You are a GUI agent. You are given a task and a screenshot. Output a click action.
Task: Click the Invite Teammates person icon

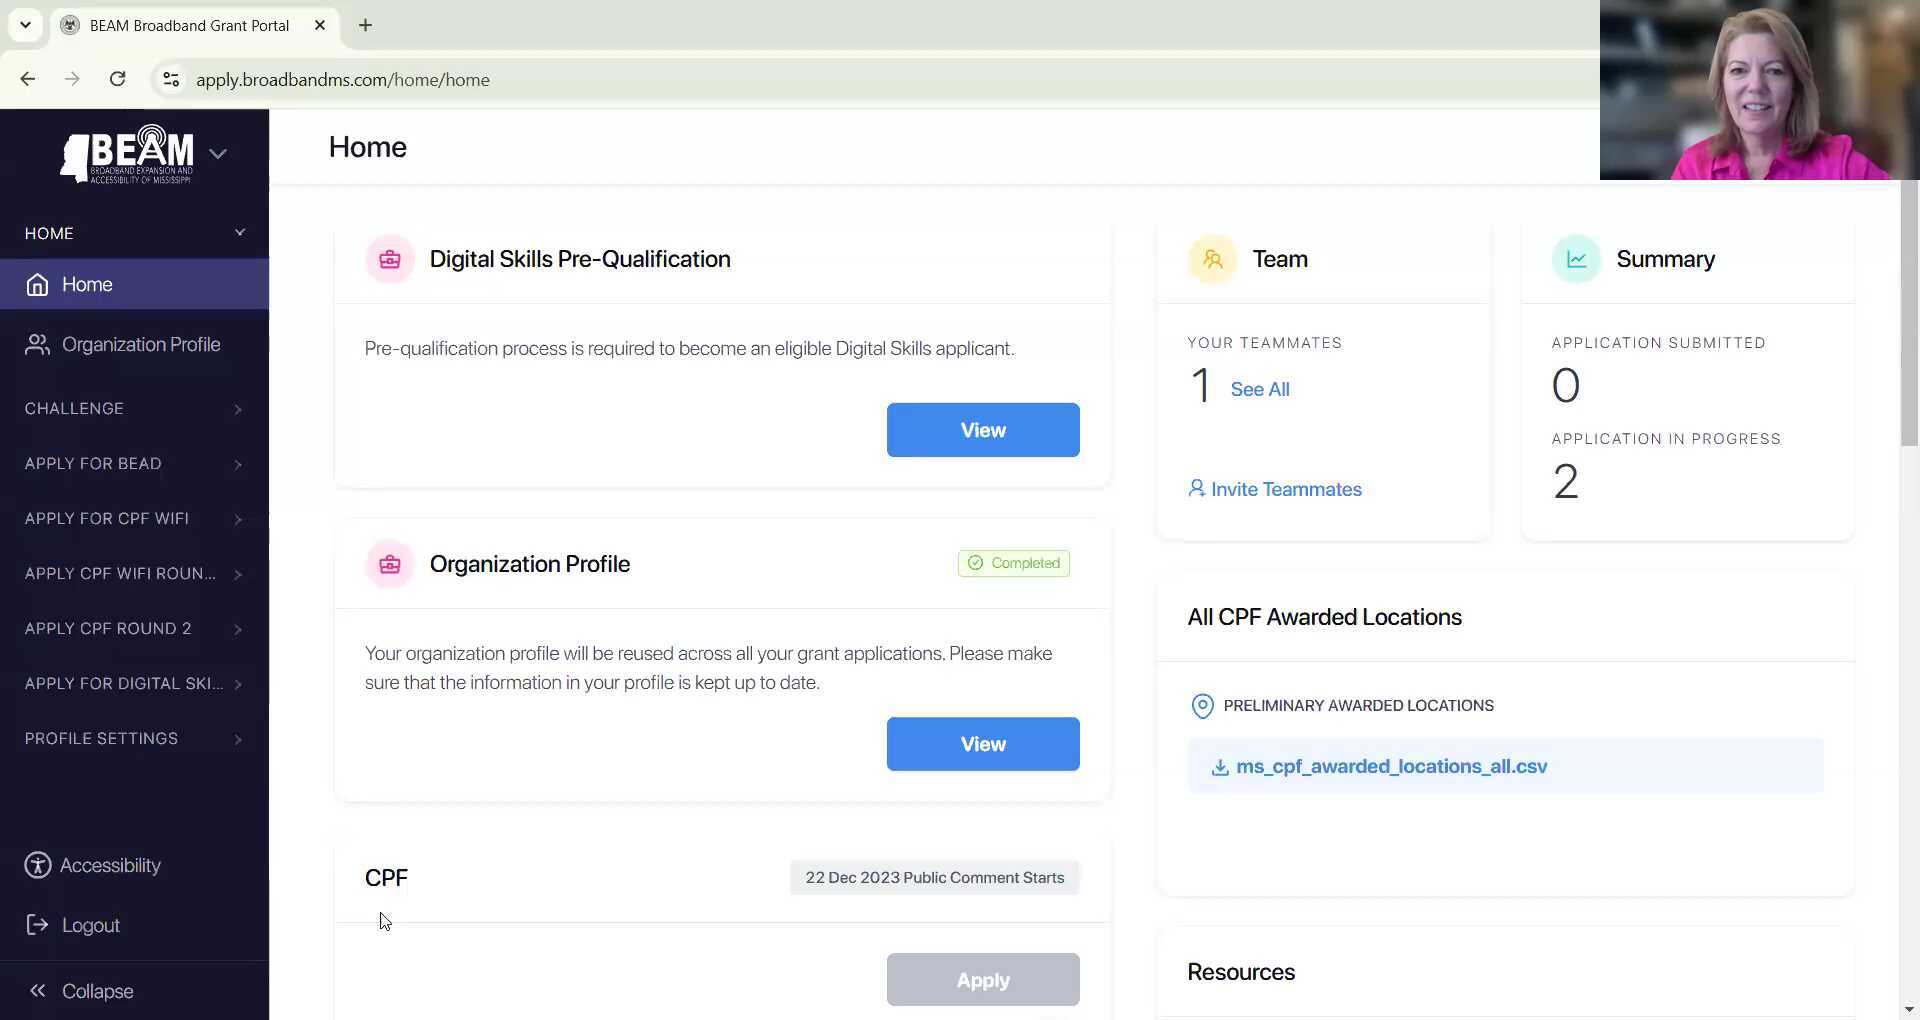(x=1196, y=488)
